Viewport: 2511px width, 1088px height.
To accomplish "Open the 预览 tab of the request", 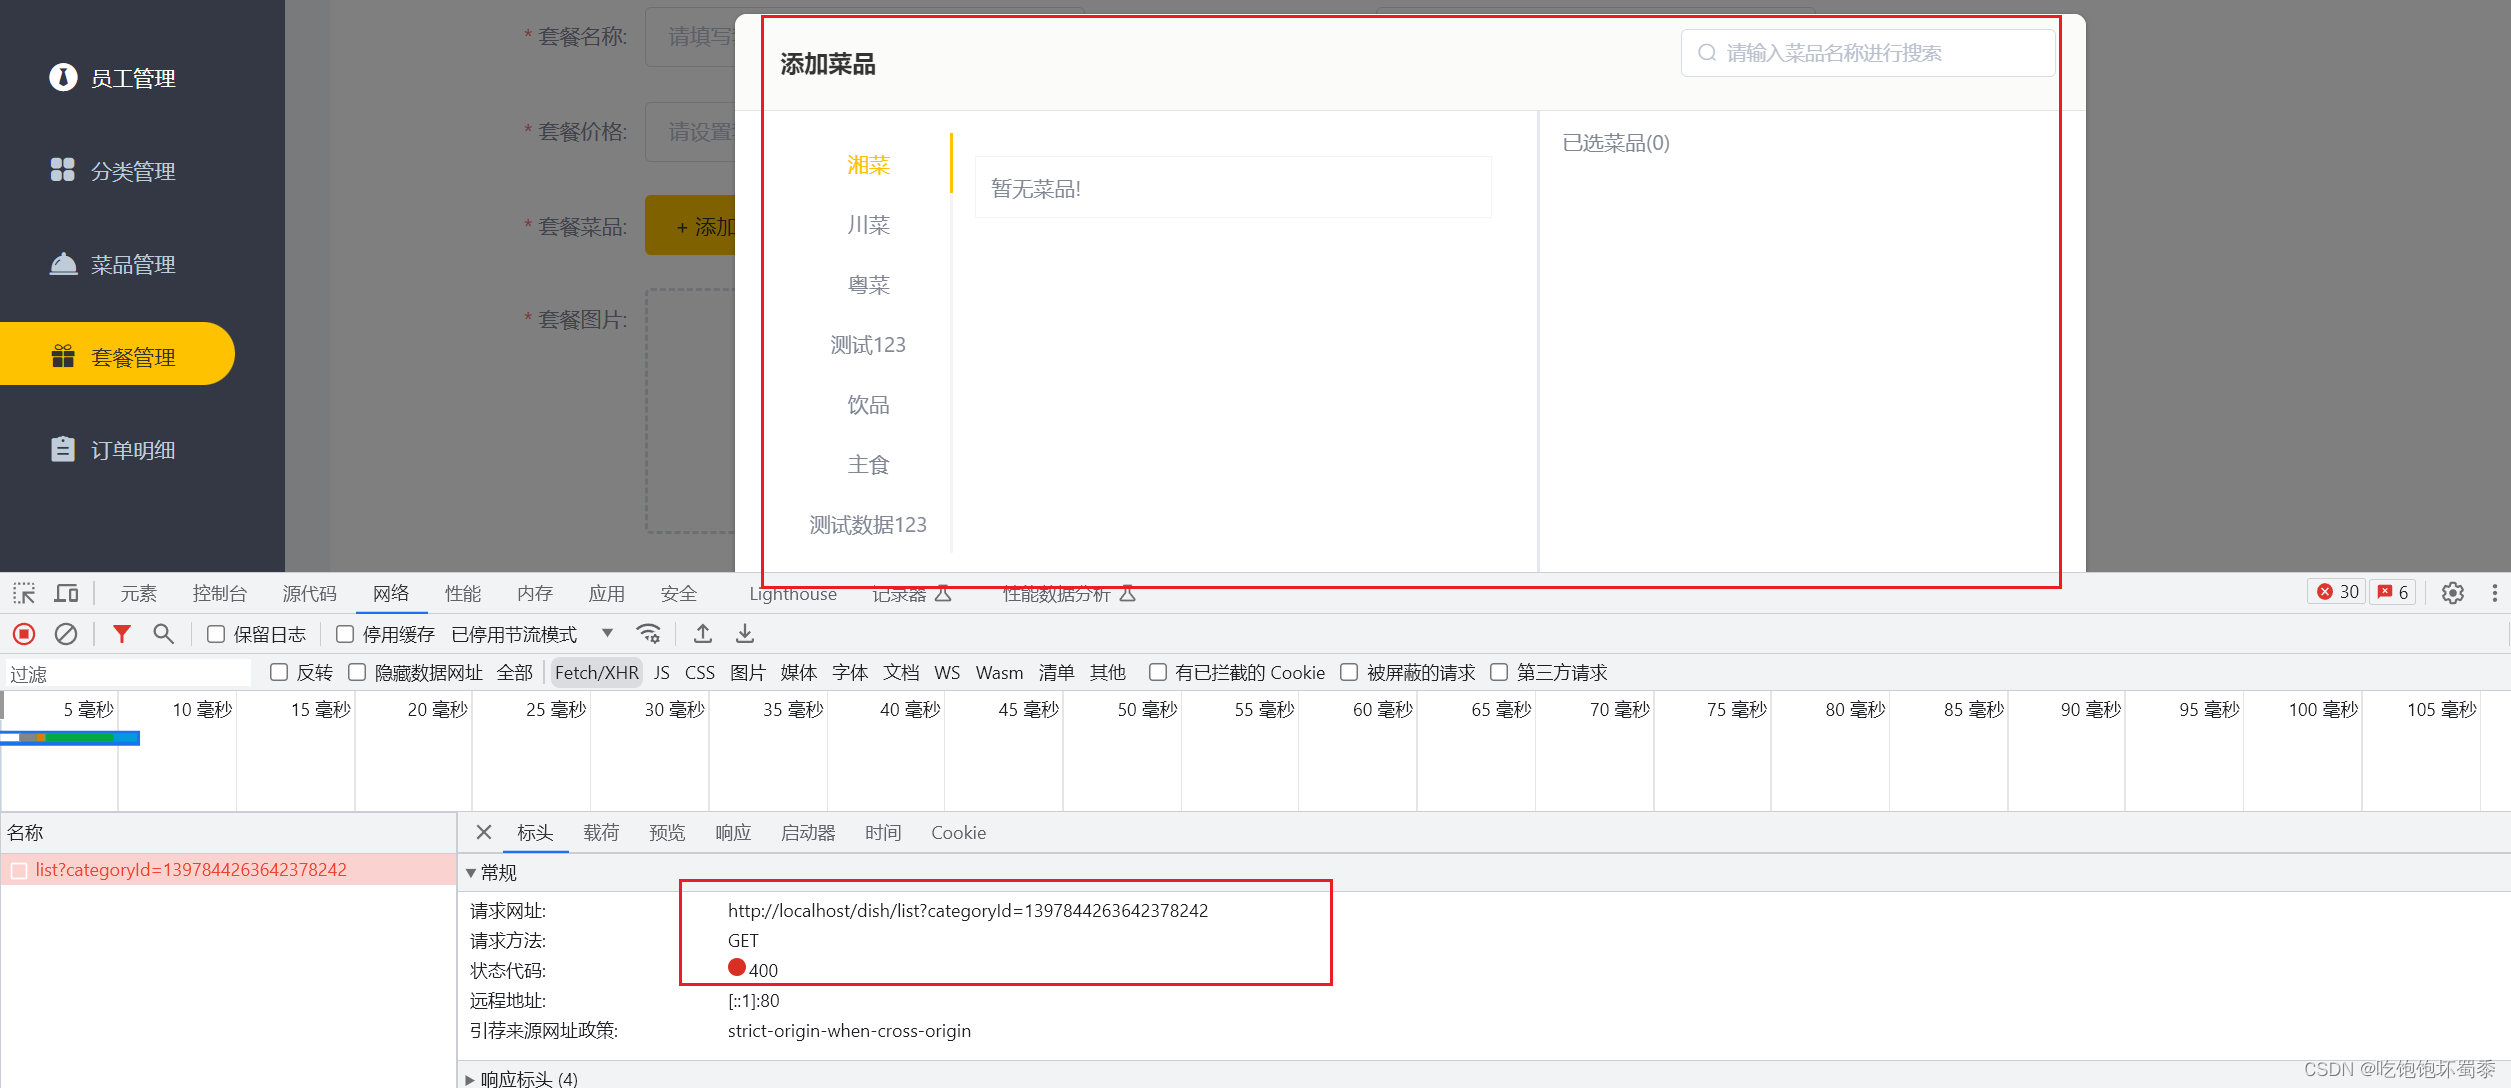I will (666, 832).
